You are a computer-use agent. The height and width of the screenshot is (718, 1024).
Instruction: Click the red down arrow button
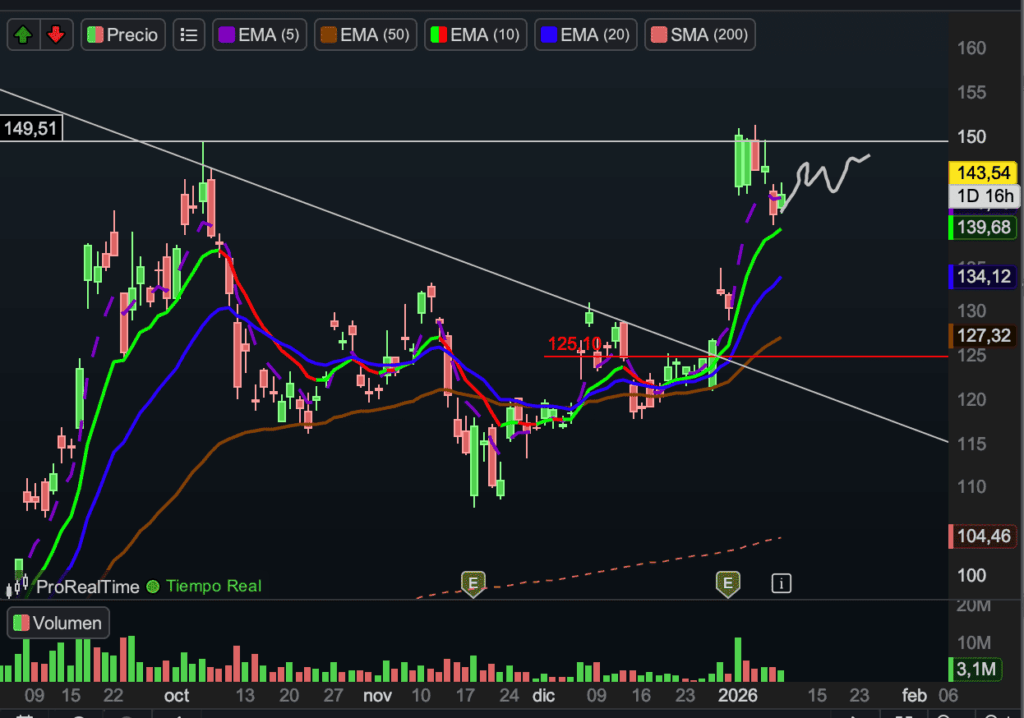[55, 34]
